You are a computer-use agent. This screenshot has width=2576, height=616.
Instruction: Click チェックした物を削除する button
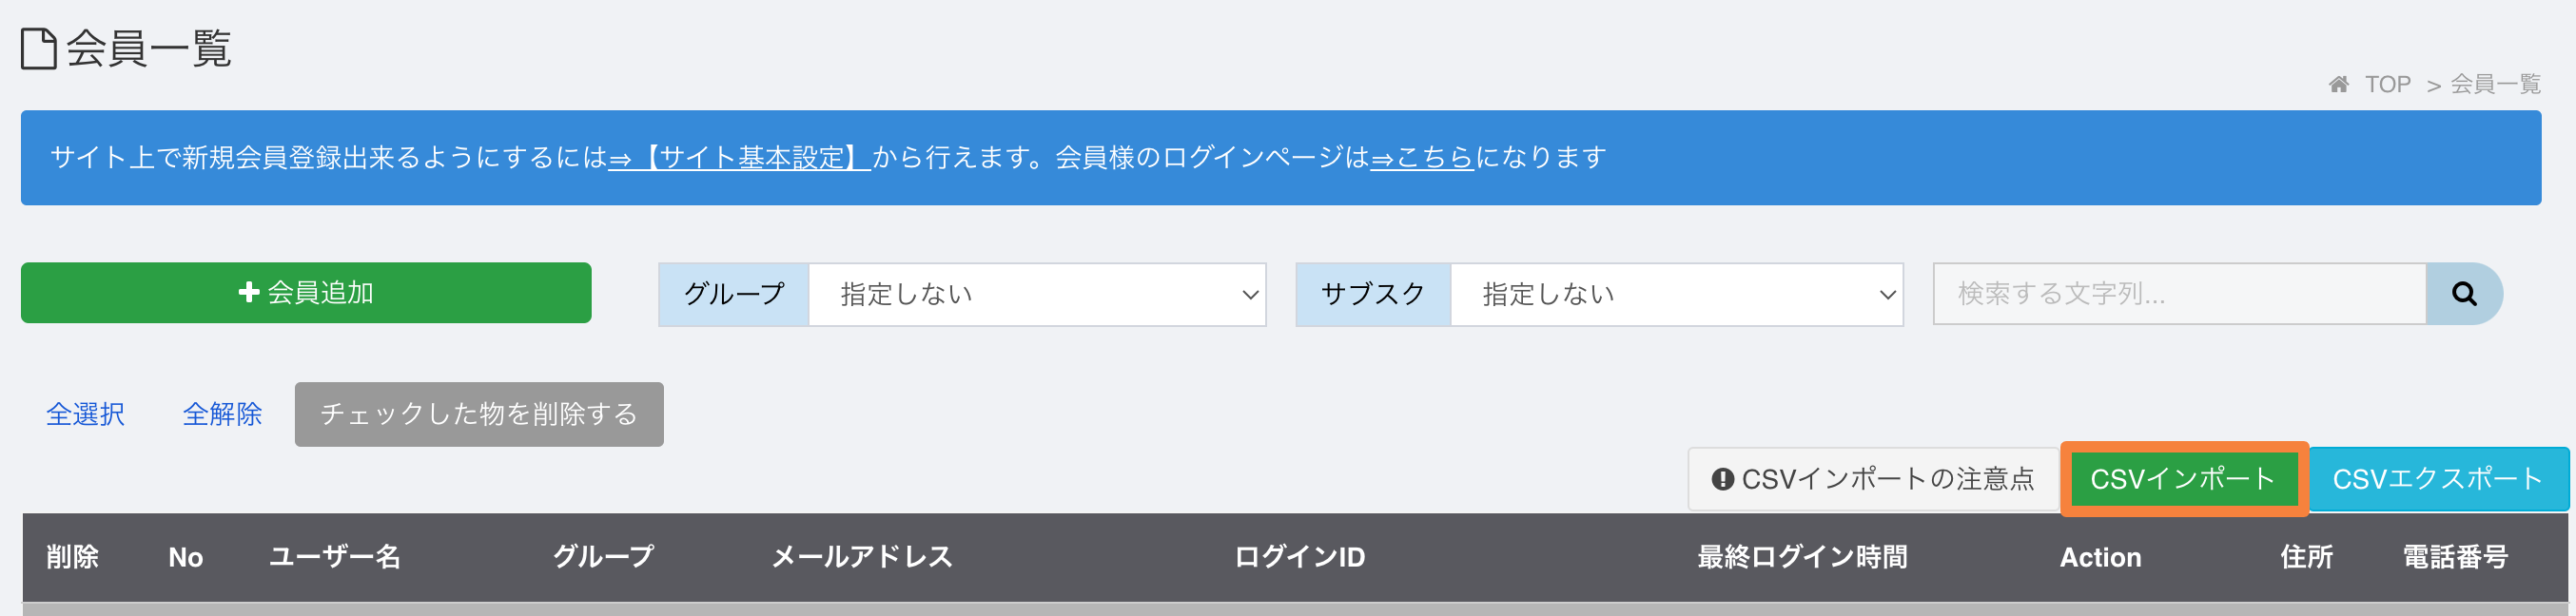[x=479, y=414]
